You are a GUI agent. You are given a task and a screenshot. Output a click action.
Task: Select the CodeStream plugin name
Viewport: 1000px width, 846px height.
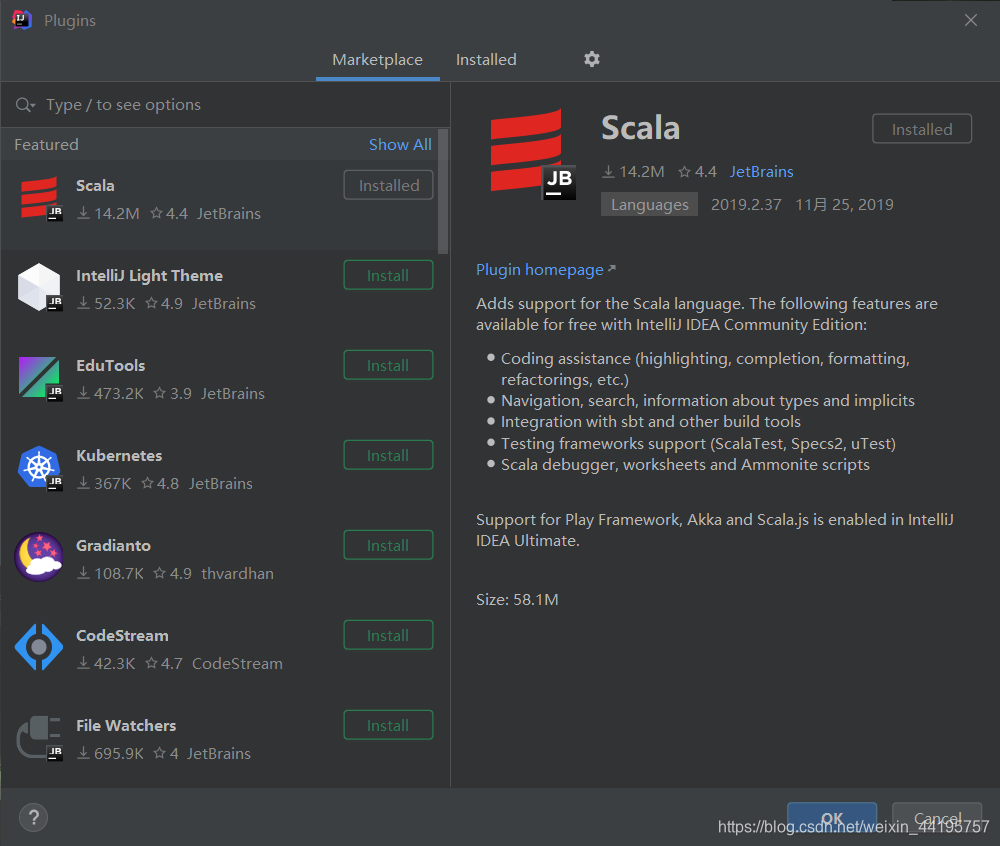point(122,635)
